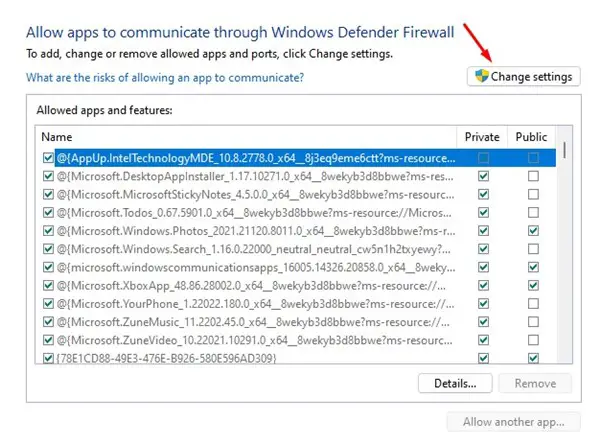600x444 pixels.
Task: Toggle Public checkbox for AppUp.IntelTechnologyMDE
Action: tap(533, 158)
